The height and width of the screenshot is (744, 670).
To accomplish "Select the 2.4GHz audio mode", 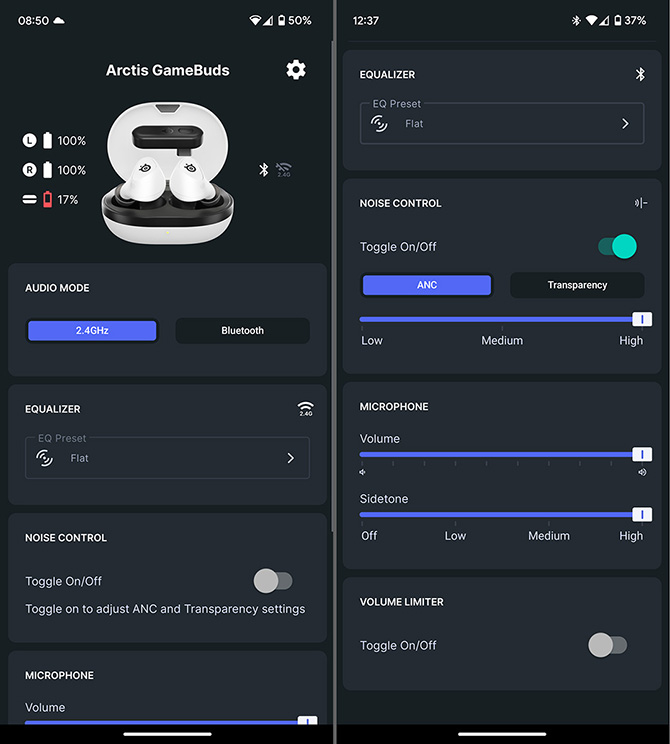I will (92, 330).
